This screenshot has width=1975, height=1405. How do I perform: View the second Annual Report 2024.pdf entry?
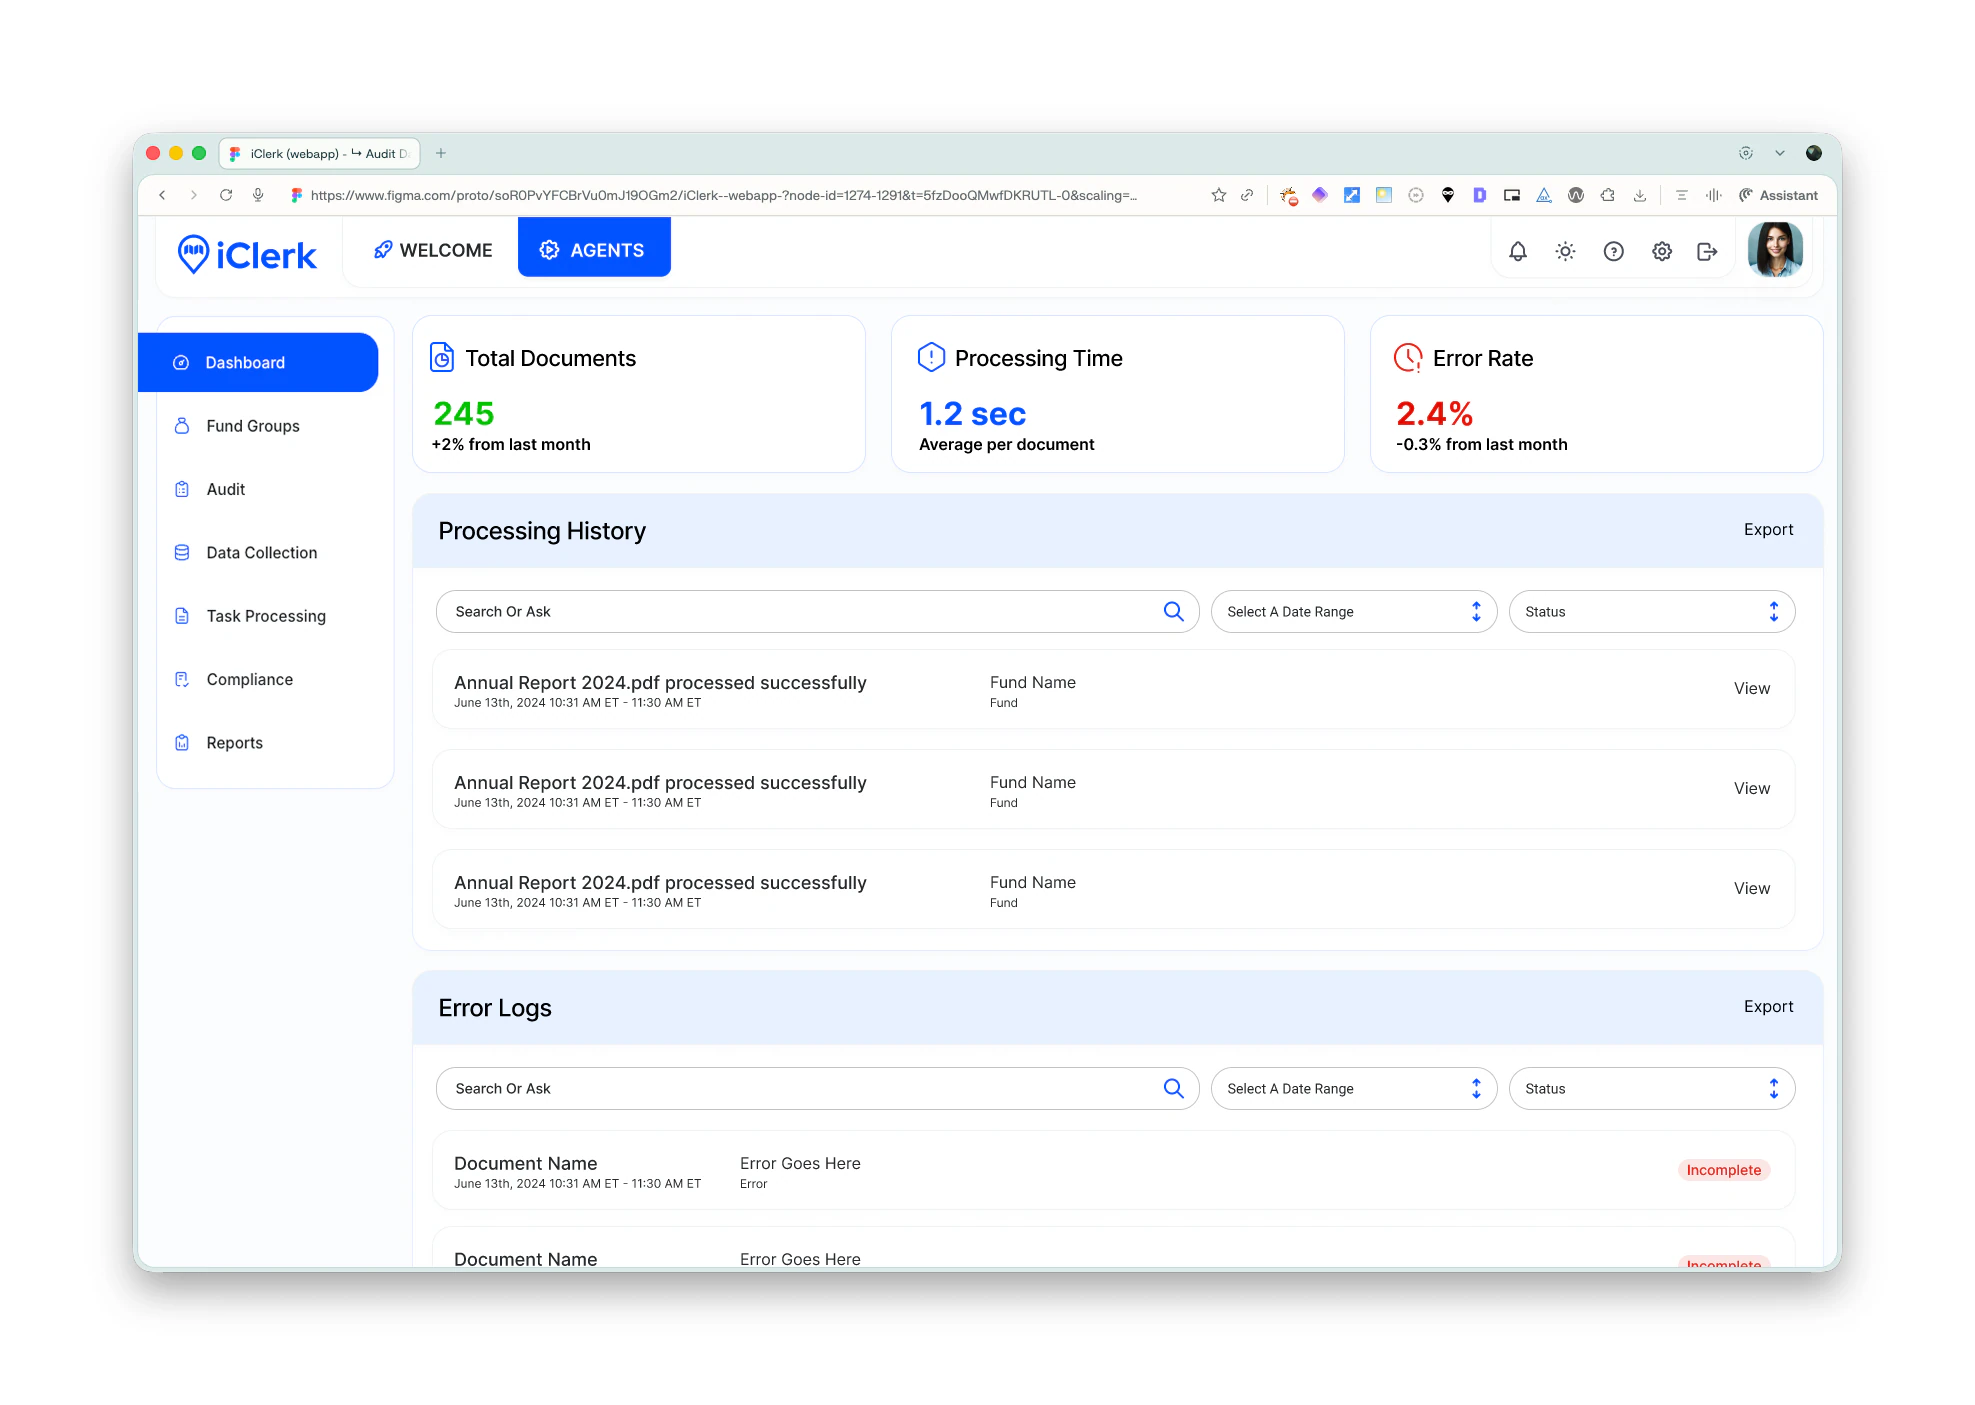click(1751, 788)
